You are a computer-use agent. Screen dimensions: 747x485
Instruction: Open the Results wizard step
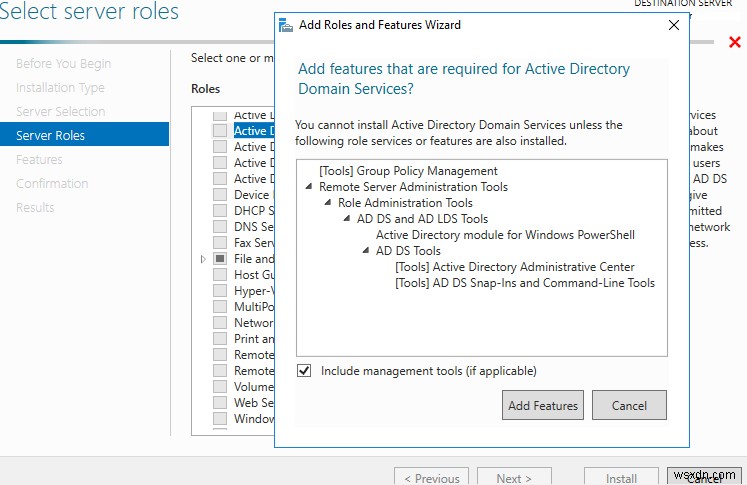pos(35,207)
